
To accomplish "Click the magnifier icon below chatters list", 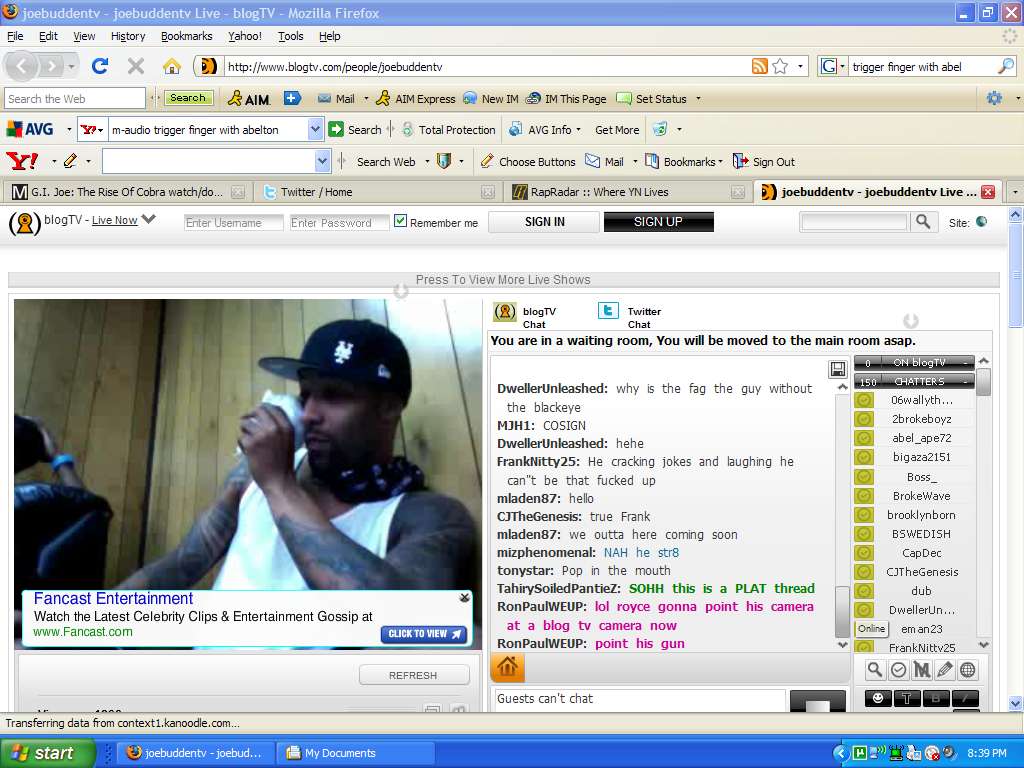I will coord(875,669).
